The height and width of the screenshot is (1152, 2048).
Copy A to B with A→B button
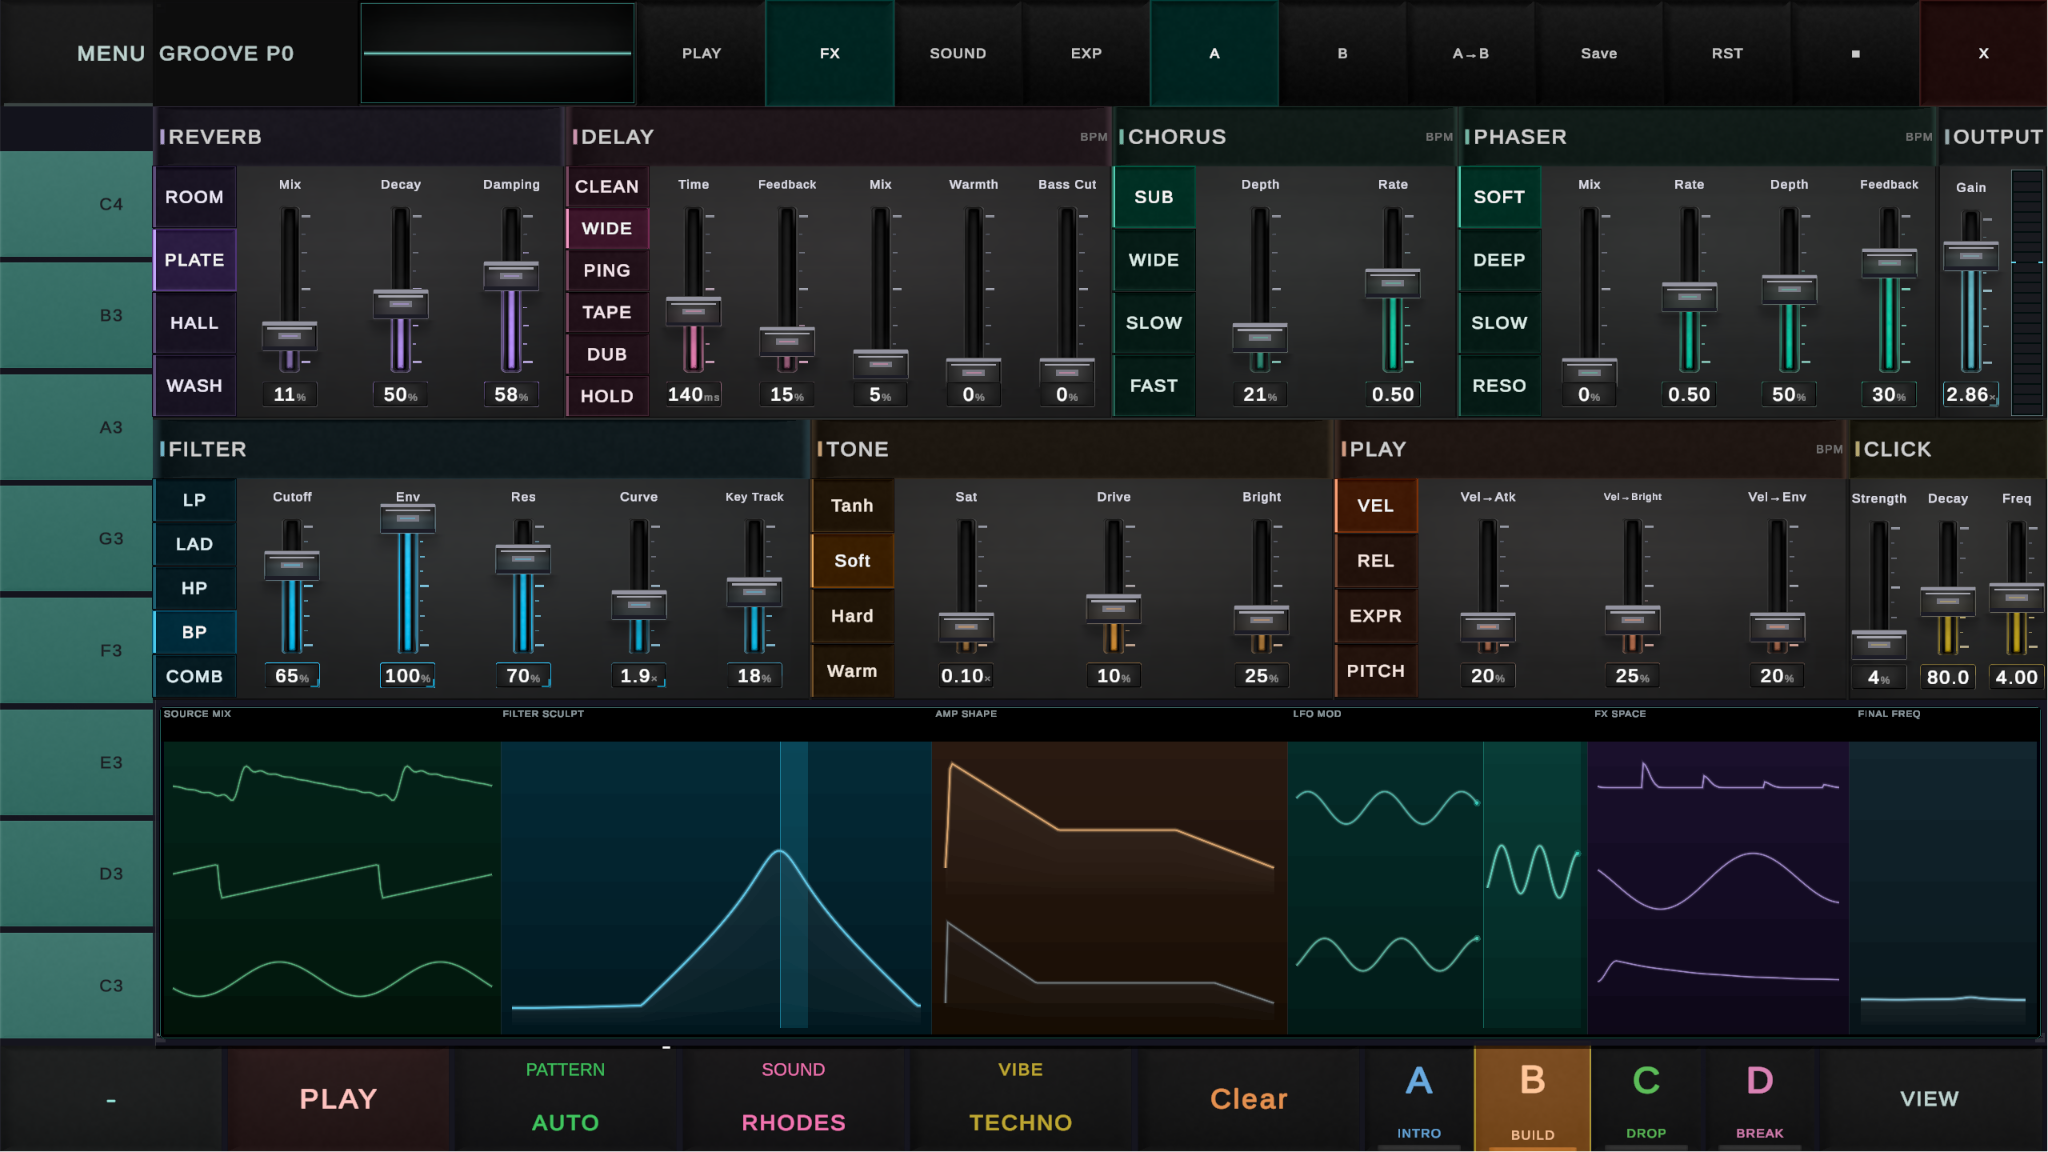point(1470,53)
